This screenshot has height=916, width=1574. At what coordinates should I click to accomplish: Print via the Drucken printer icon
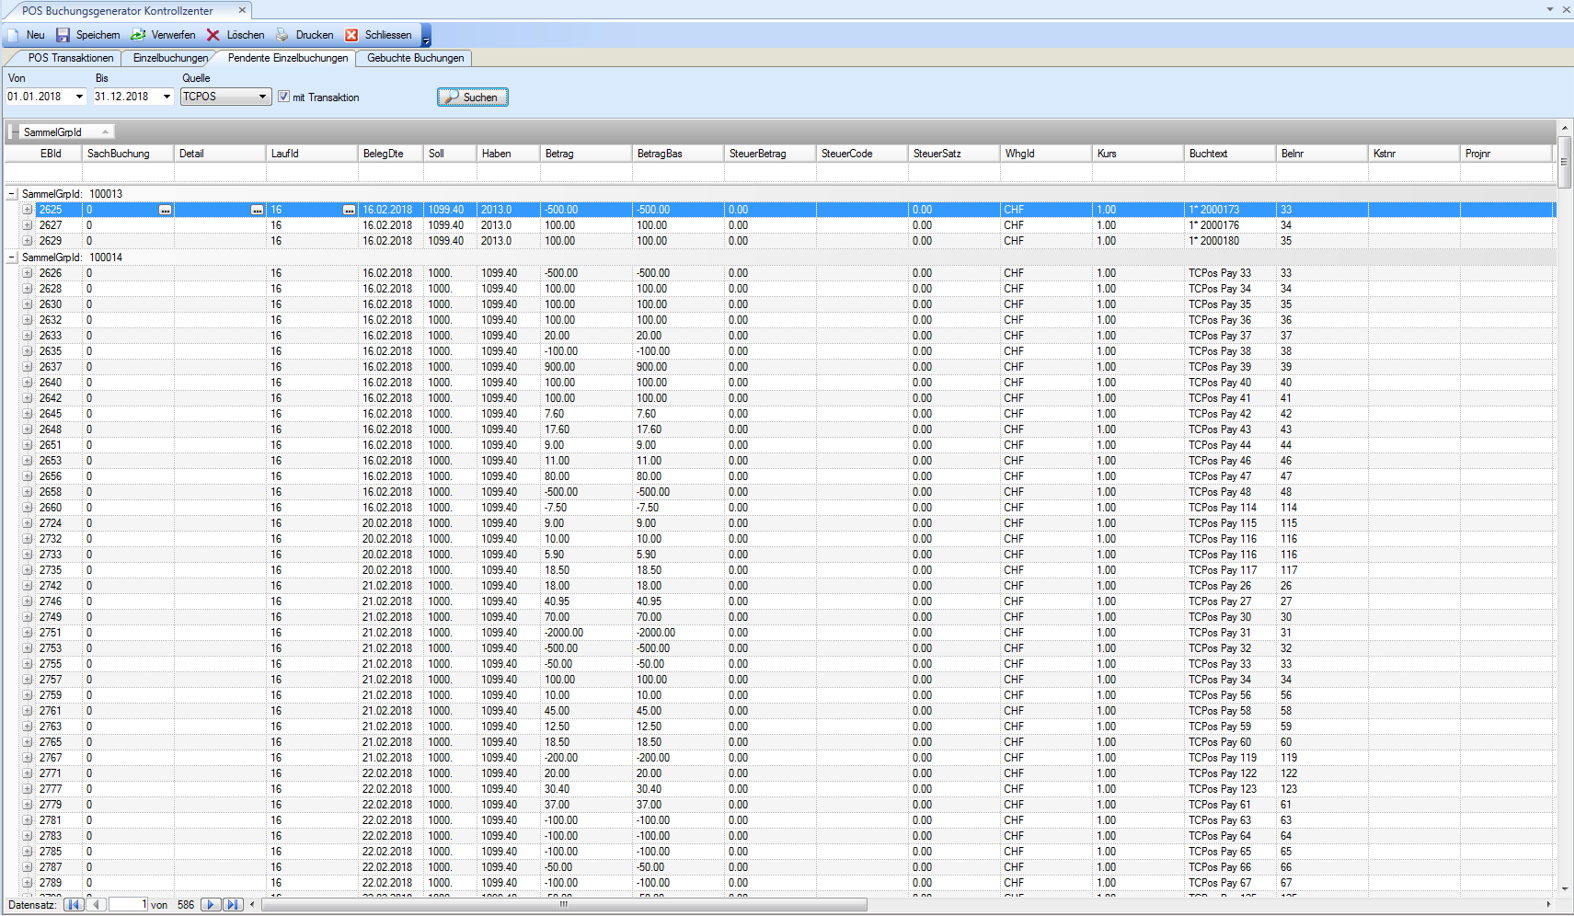point(282,35)
